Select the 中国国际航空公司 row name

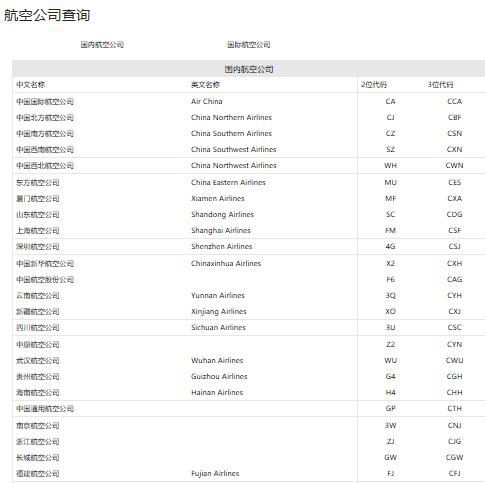coord(45,102)
